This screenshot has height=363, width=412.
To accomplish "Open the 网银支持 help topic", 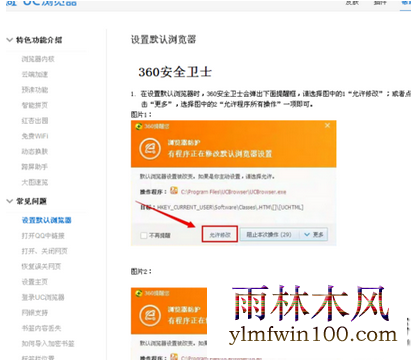I will click(35, 313).
